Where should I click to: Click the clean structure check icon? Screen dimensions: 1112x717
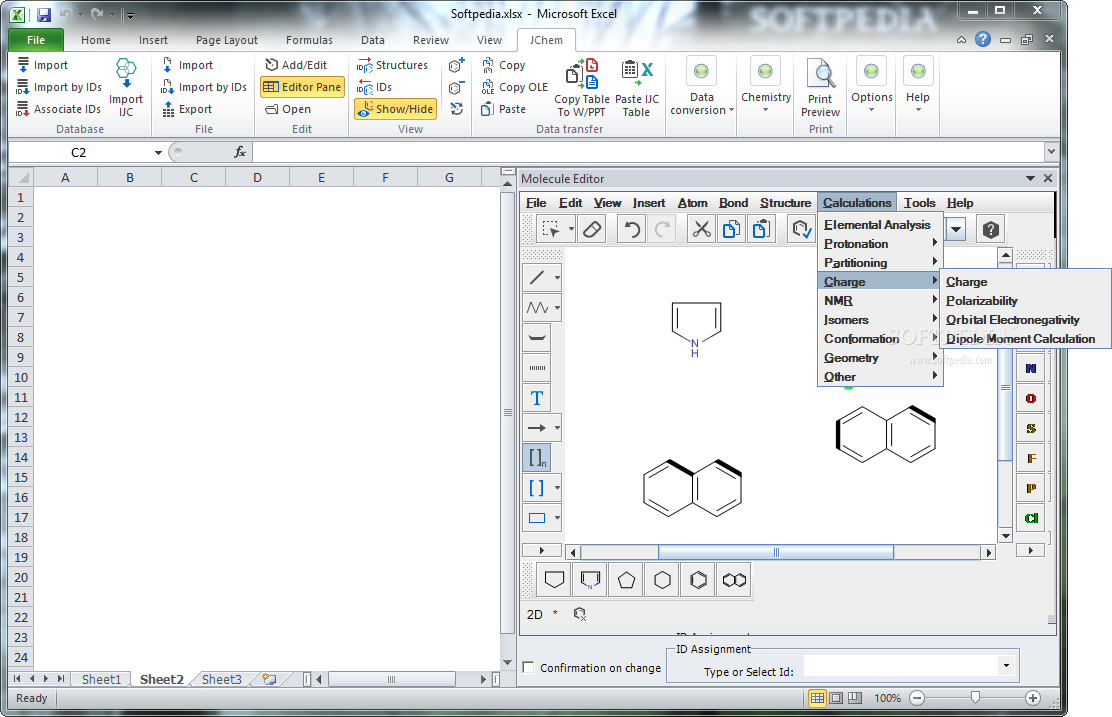coord(801,229)
